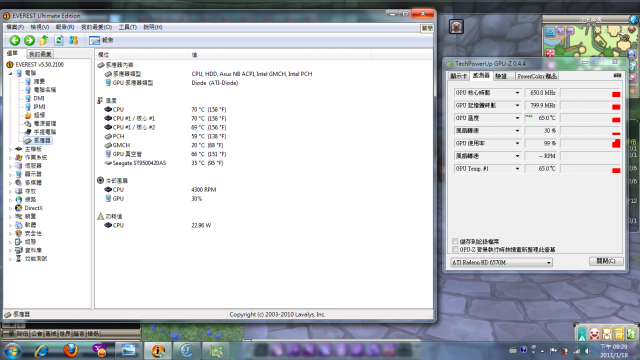This screenshot has height=360, width=640.
Task: Click the Close (C) button in GPU-Z
Action: pyautogui.click(x=606, y=261)
